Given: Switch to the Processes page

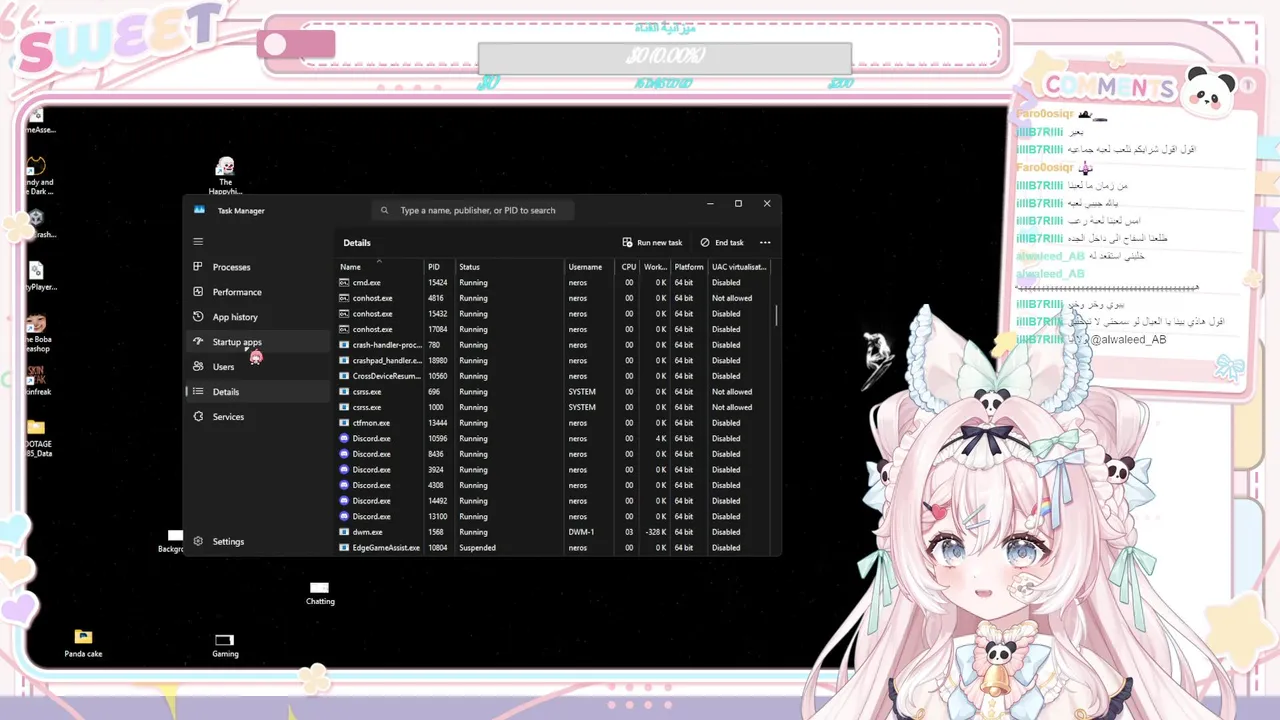Looking at the screenshot, I should click(257, 267).
